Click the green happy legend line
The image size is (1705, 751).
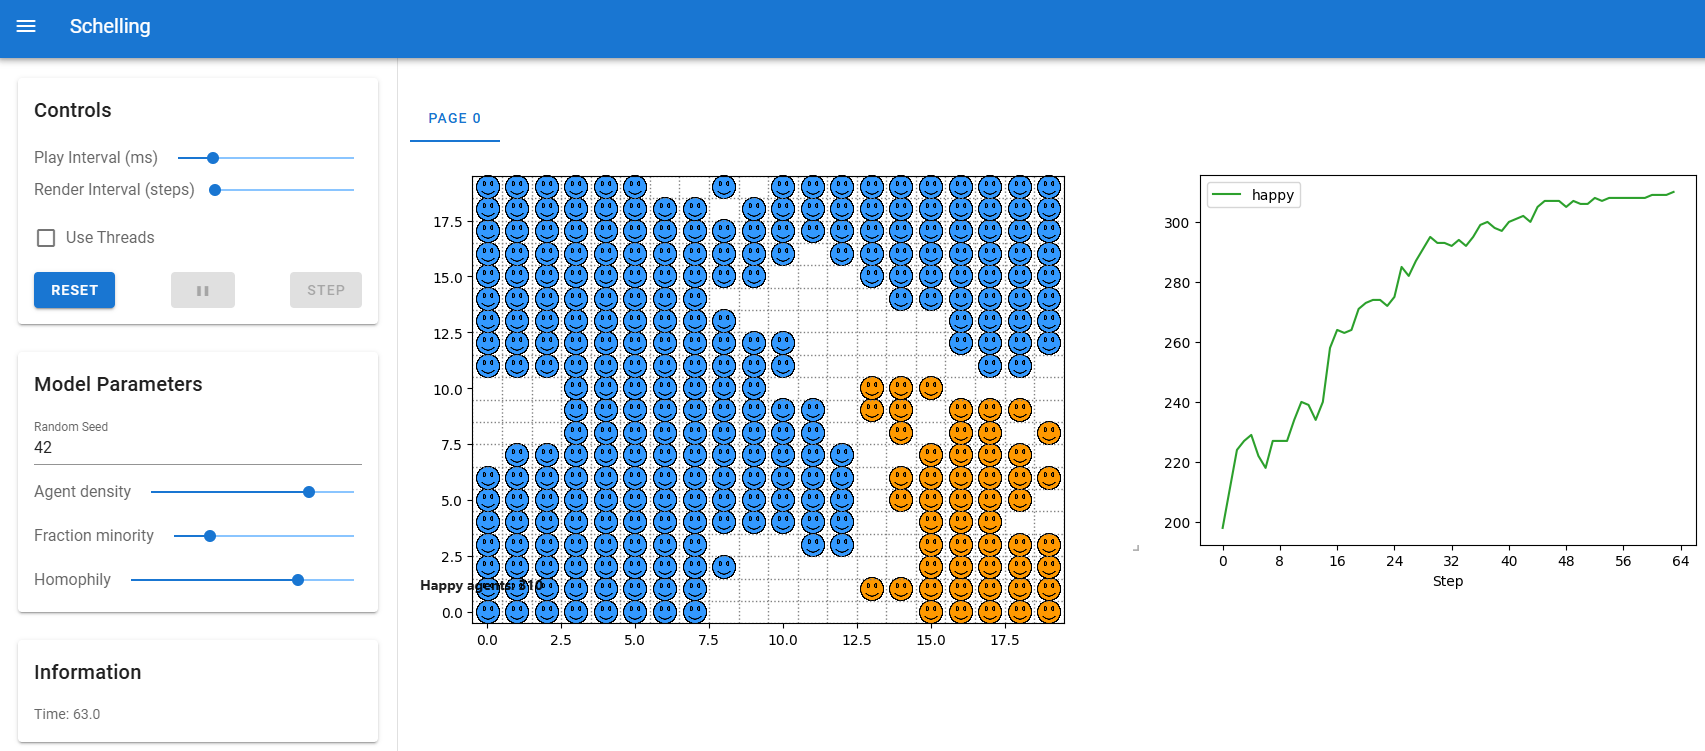1227,195
